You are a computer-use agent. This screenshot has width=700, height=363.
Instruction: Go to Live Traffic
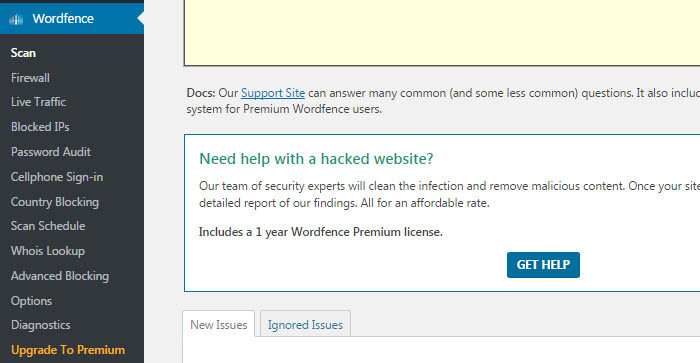coord(38,102)
